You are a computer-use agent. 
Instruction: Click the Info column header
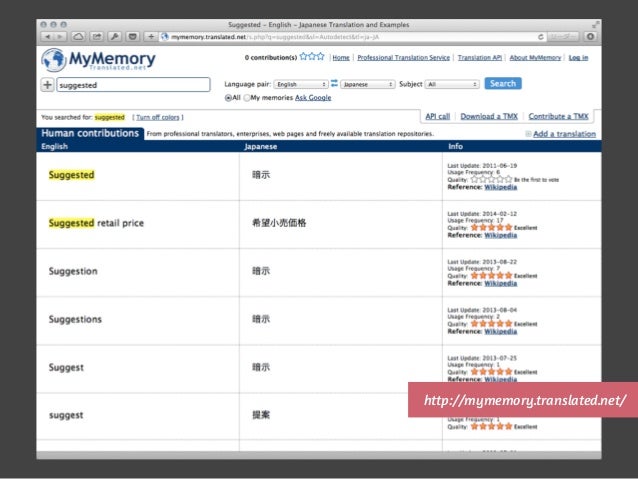[455, 147]
